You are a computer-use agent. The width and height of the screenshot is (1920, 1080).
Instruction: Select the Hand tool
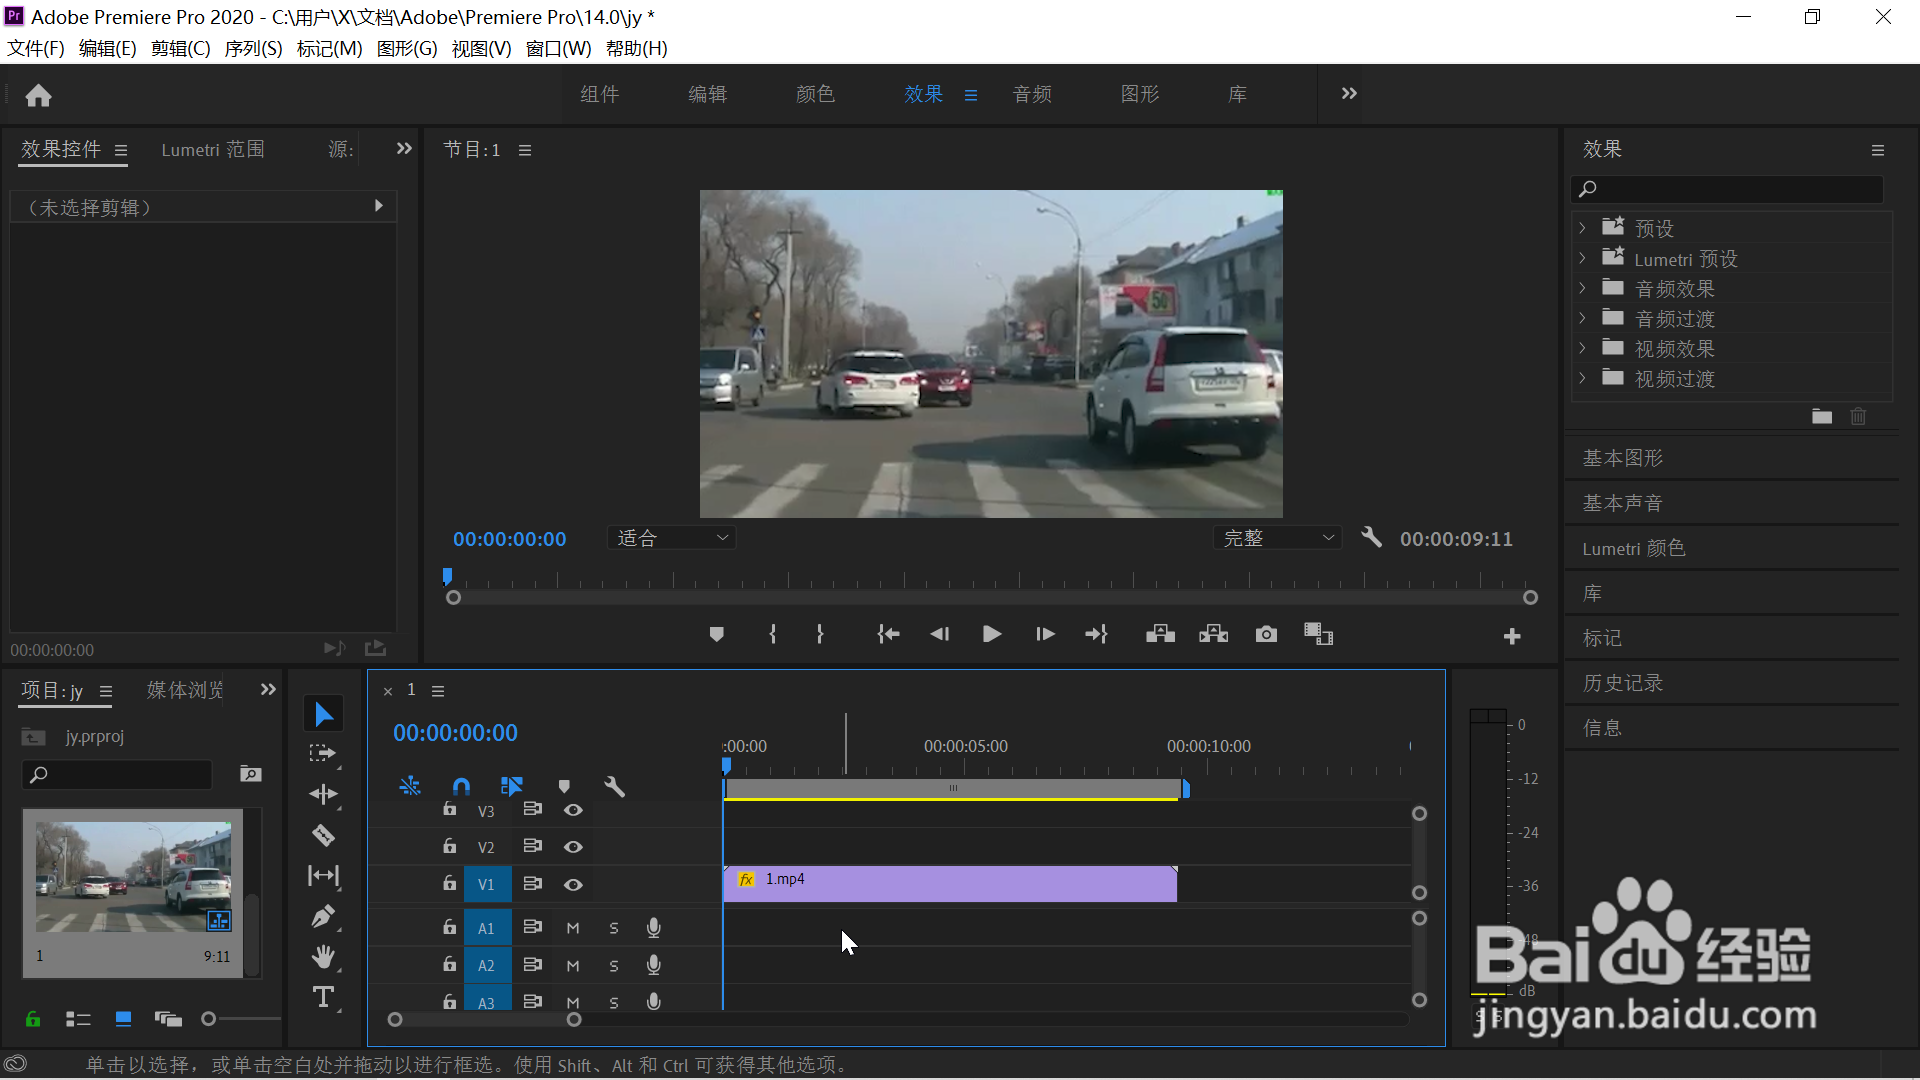tap(323, 957)
